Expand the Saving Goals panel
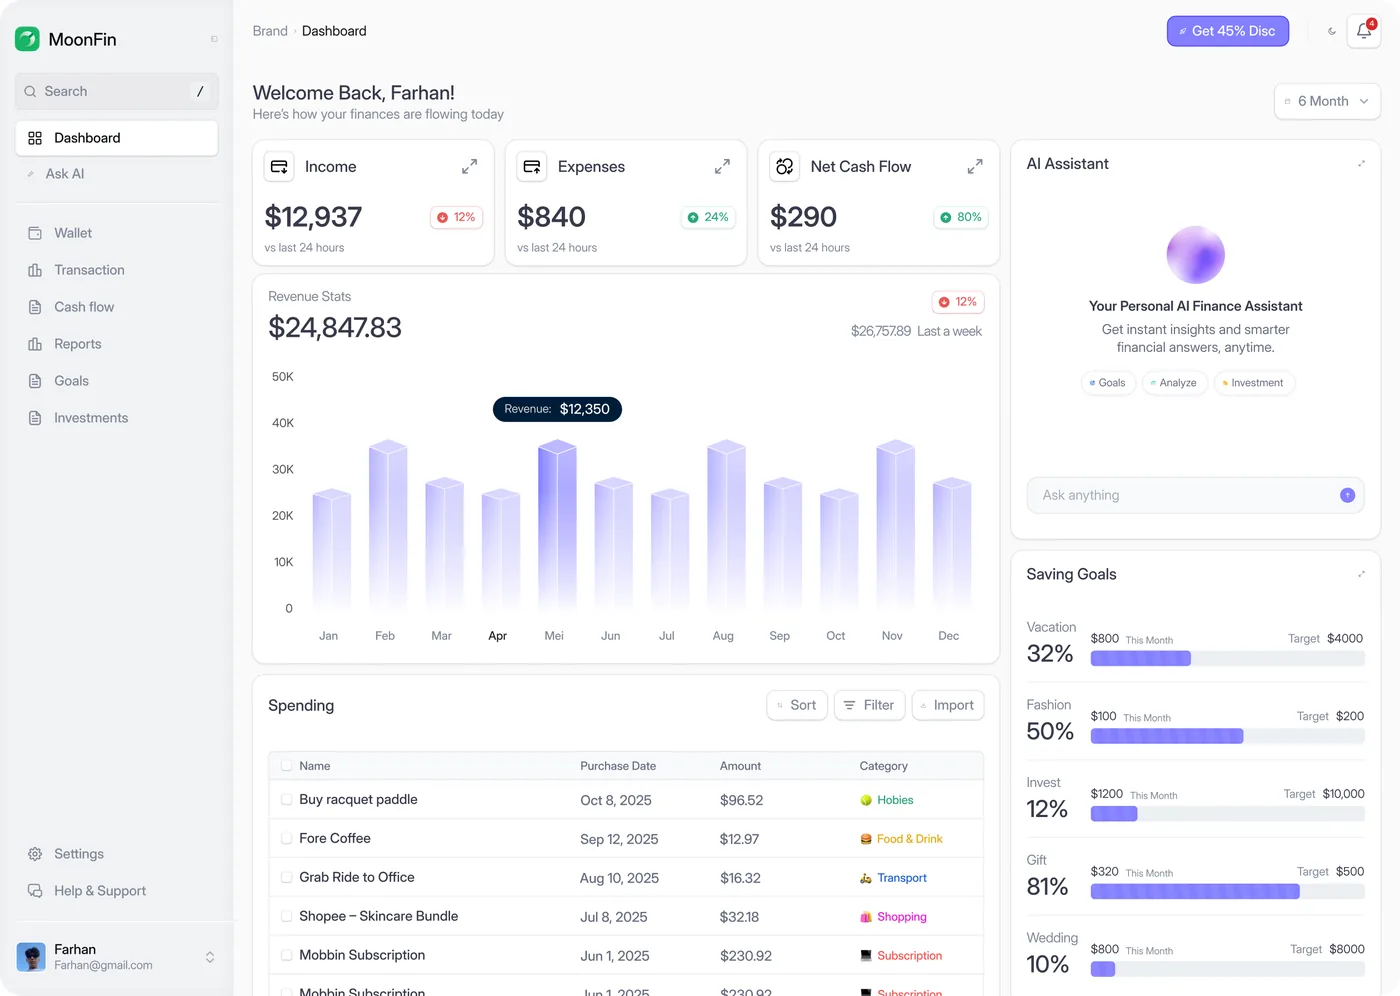This screenshot has height=996, width=1400. [1361, 574]
